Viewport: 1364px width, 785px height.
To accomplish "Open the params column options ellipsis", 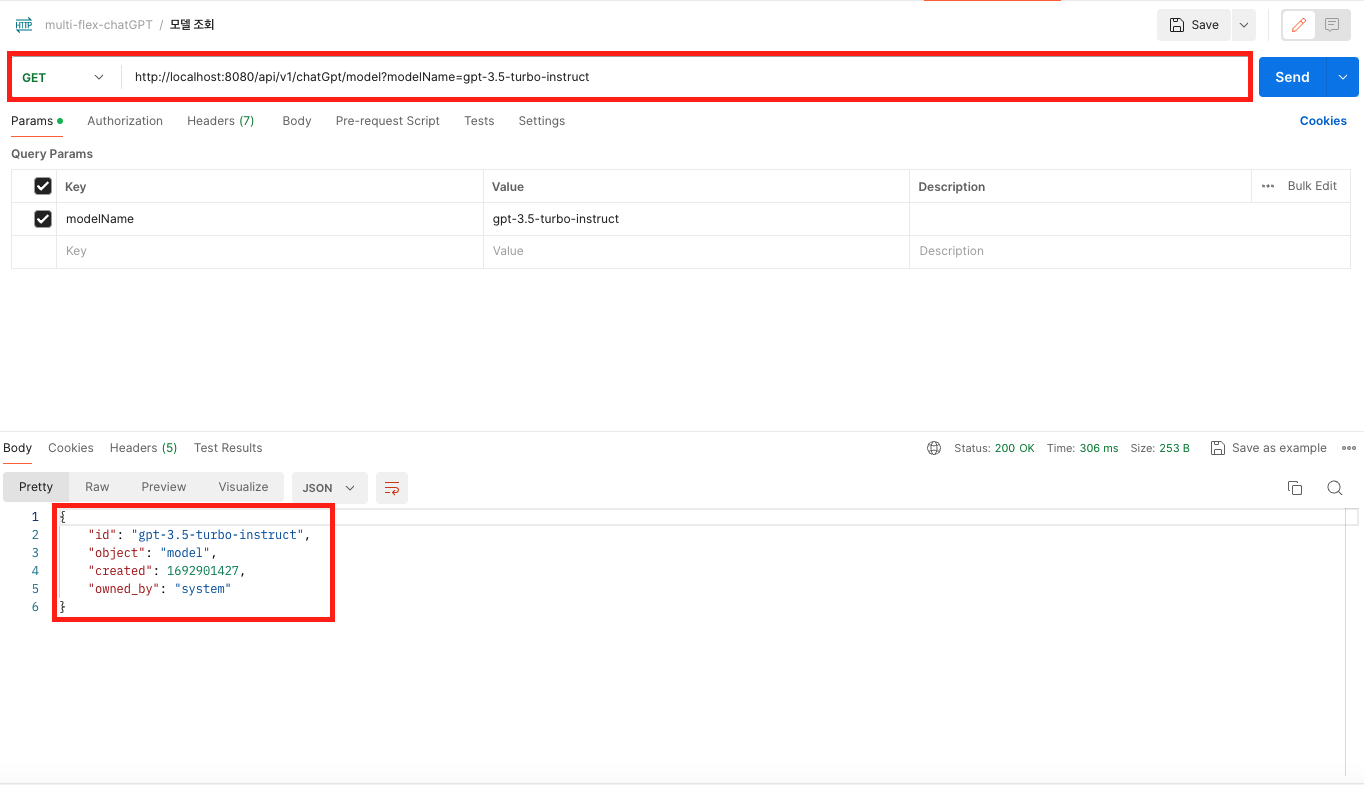I will pos(1268,186).
